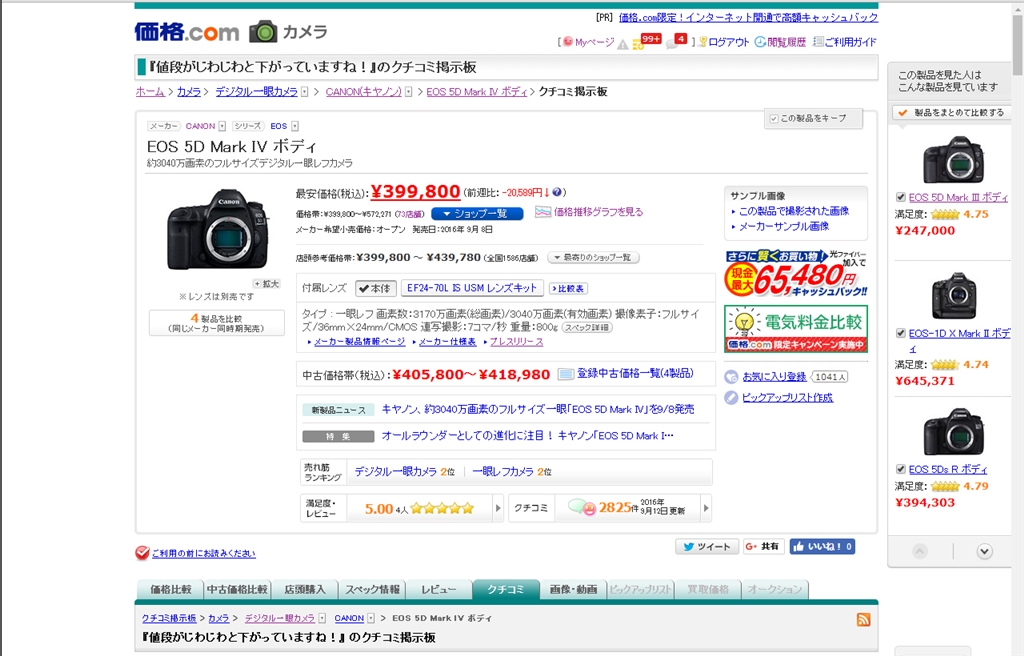Image resolution: width=1024 pixels, height=656 pixels.
Task: Switch to the レビュー tab
Action: pos(439,589)
